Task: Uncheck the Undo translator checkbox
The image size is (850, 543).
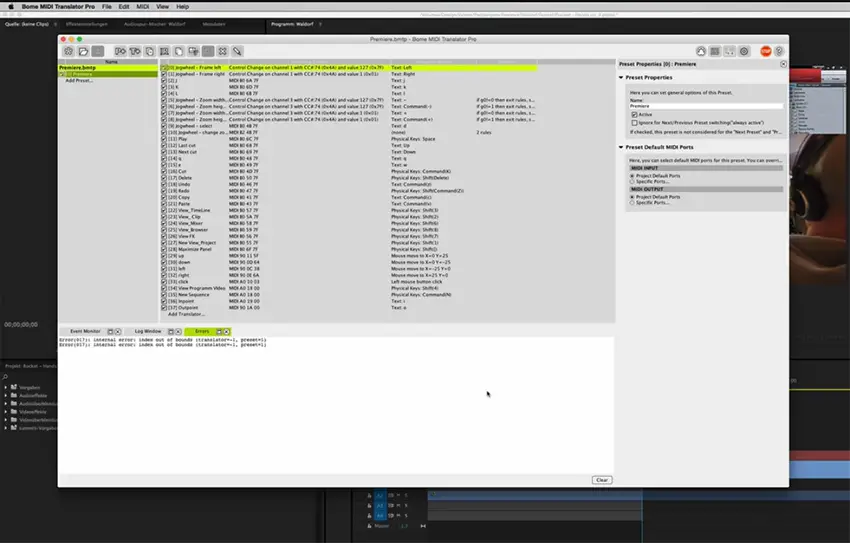Action: 164,185
